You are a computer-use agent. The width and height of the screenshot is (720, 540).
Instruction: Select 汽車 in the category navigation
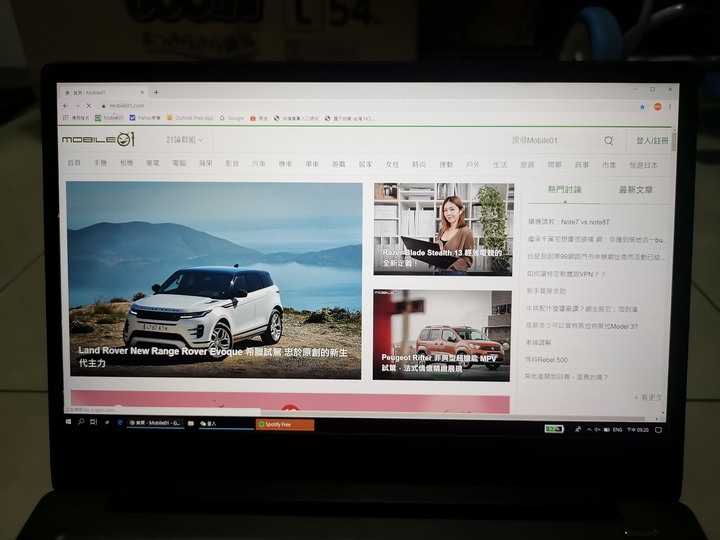point(259,163)
